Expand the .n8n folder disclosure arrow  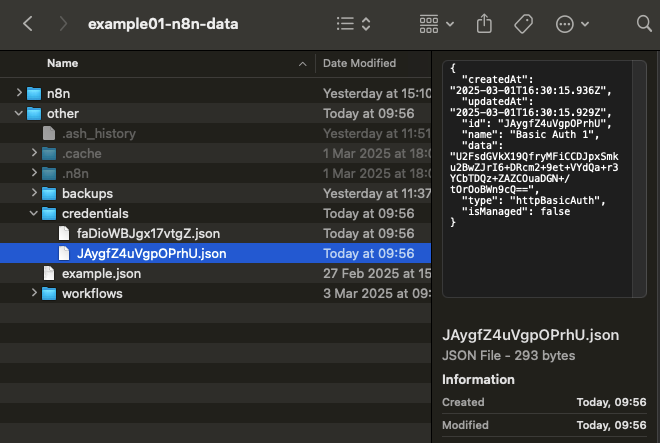tap(34, 173)
